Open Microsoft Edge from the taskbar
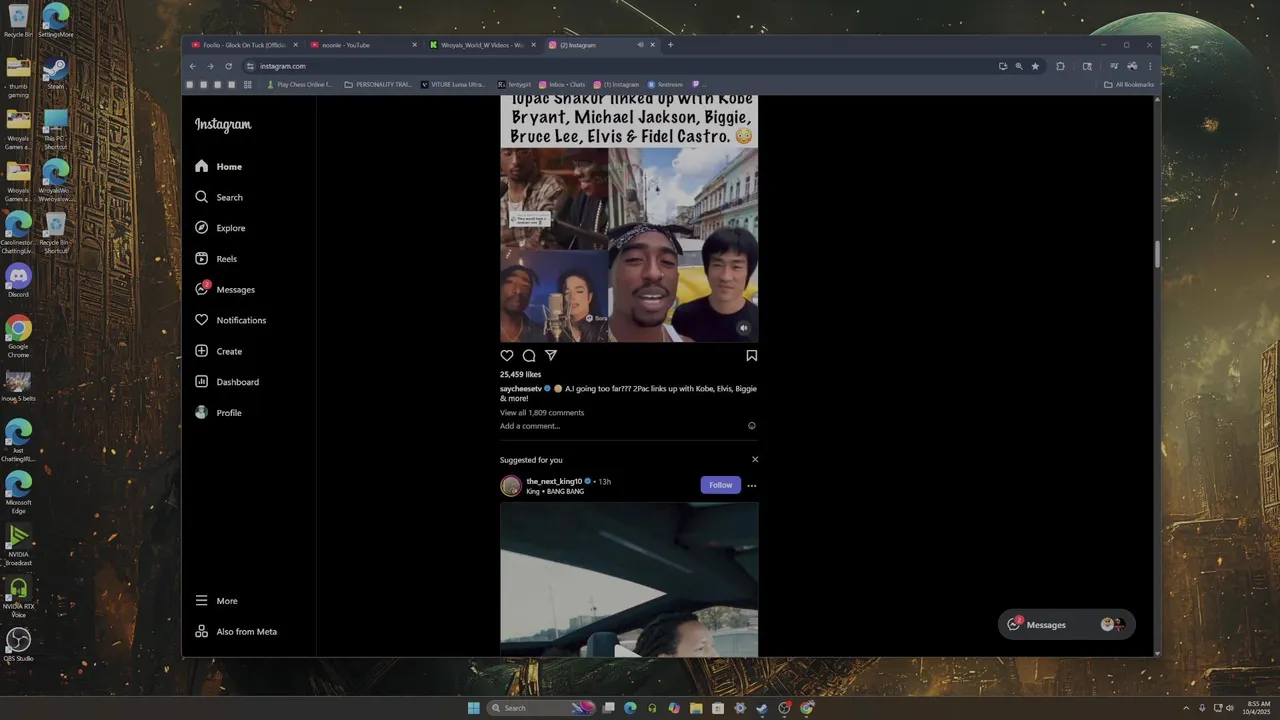 point(630,708)
